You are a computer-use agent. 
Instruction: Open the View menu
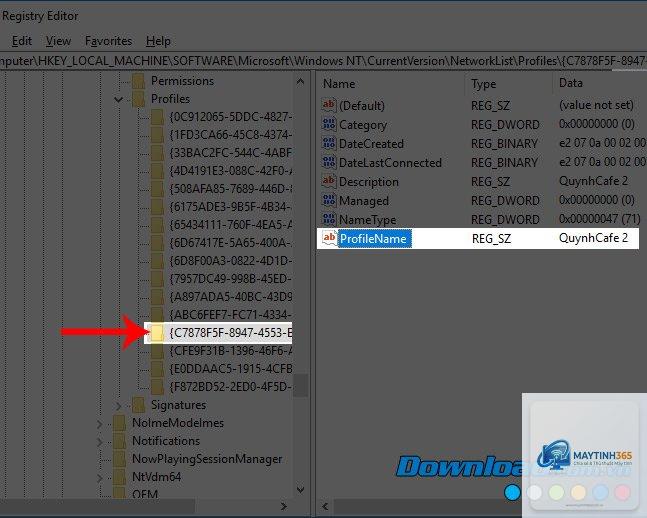pos(58,41)
